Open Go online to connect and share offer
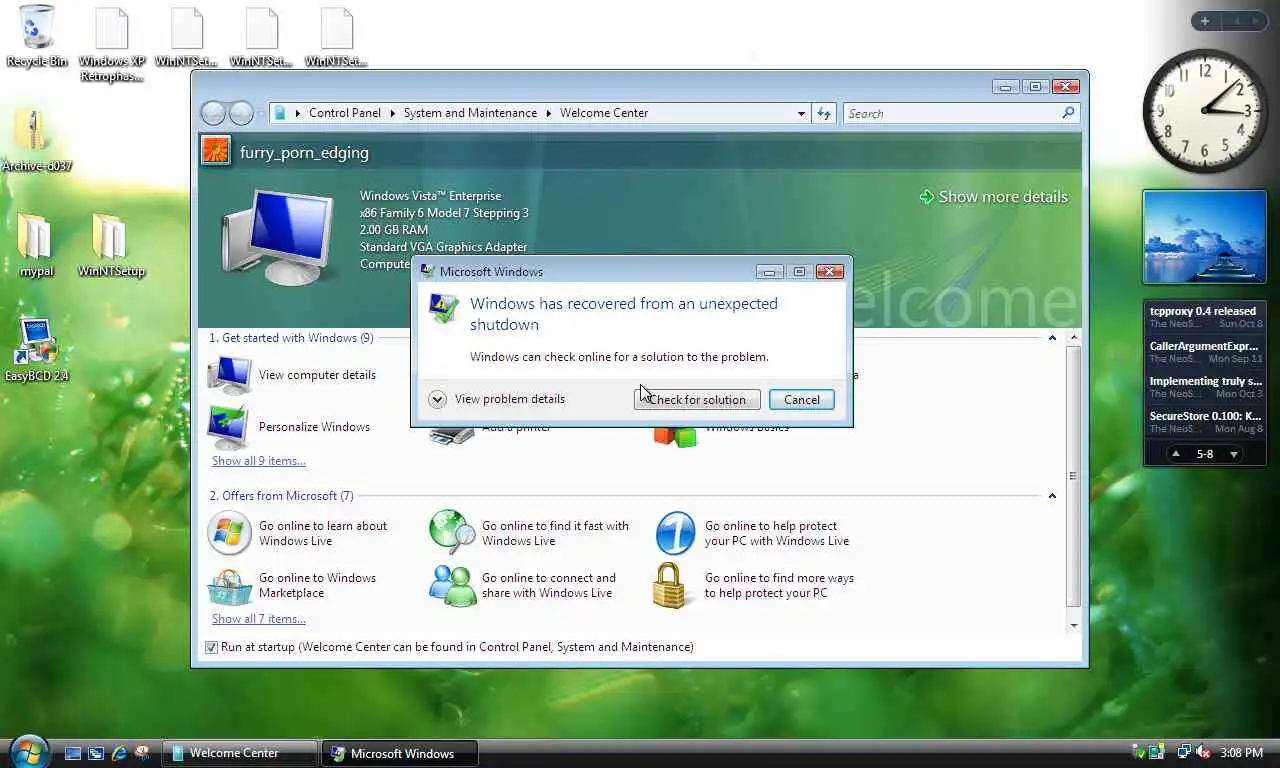This screenshot has width=1280, height=768. tap(522, 585)
